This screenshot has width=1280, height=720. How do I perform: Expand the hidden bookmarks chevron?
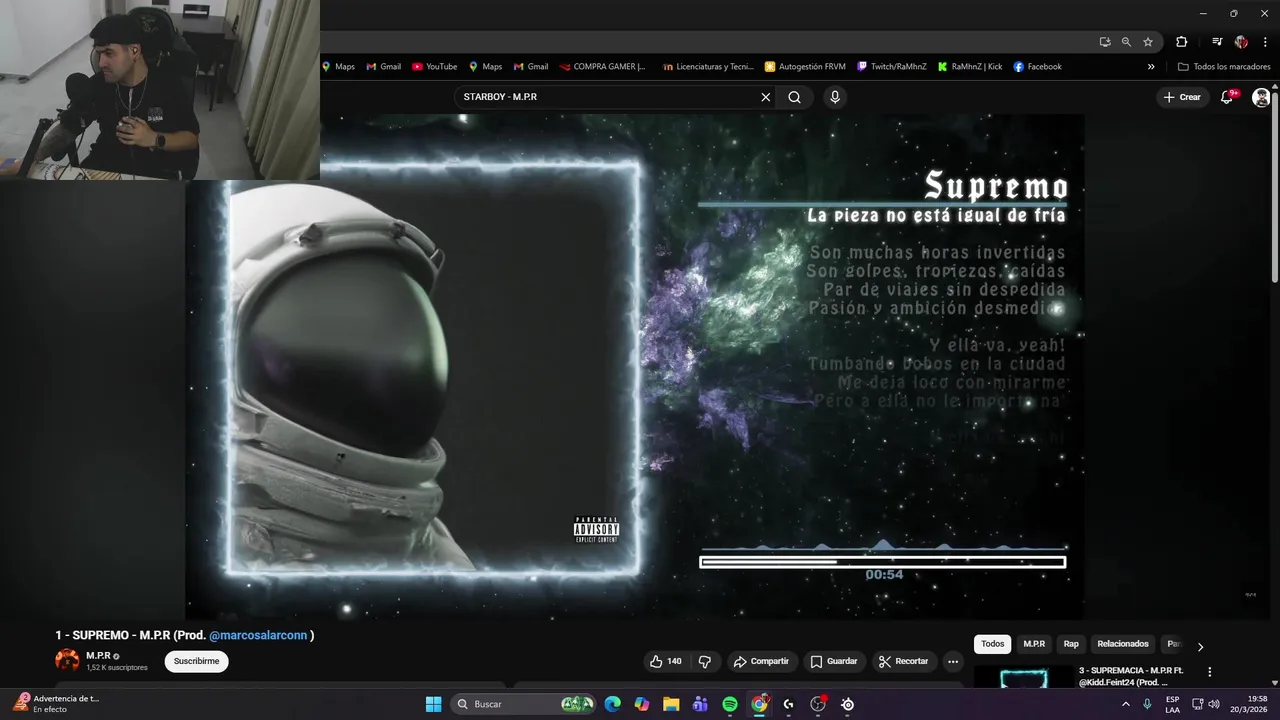coord(1151,67)
